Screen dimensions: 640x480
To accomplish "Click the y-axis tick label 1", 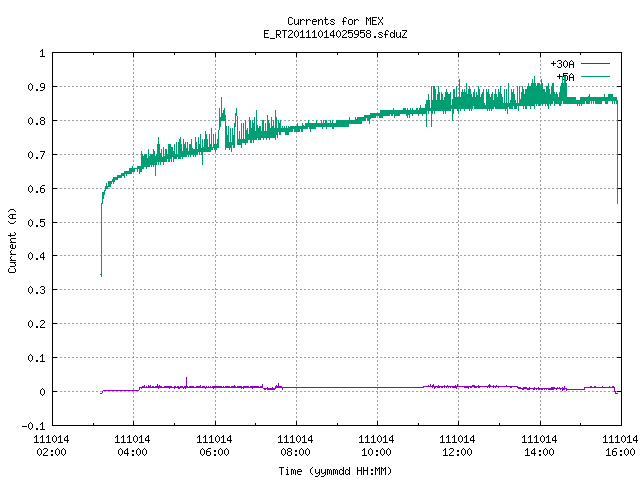I will (x=42, y=53).
